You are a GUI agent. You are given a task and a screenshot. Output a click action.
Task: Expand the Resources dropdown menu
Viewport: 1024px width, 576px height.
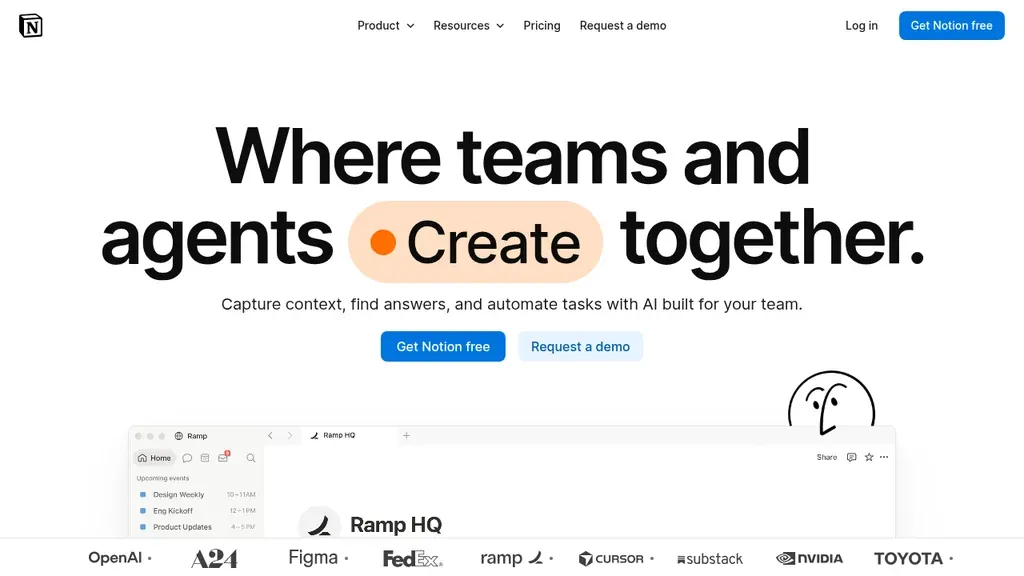[x=468, y=25]
